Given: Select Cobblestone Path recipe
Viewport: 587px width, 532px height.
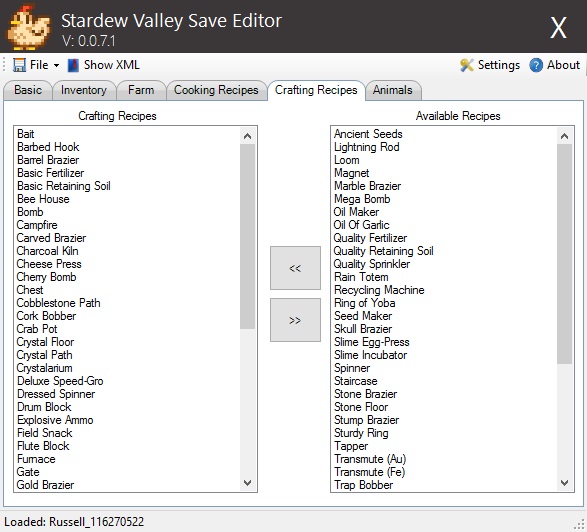Looking at the screenshot, I should tap(58, 303).
